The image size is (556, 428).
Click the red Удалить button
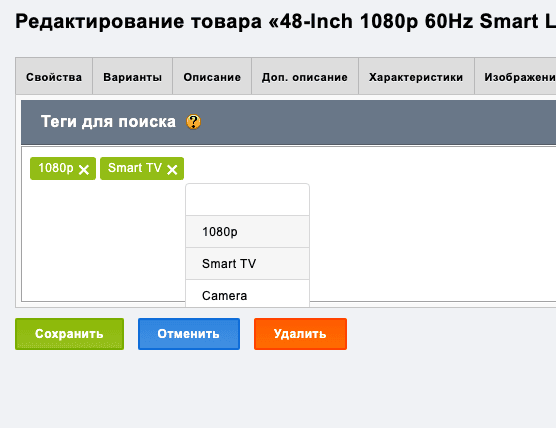(300, 334)
